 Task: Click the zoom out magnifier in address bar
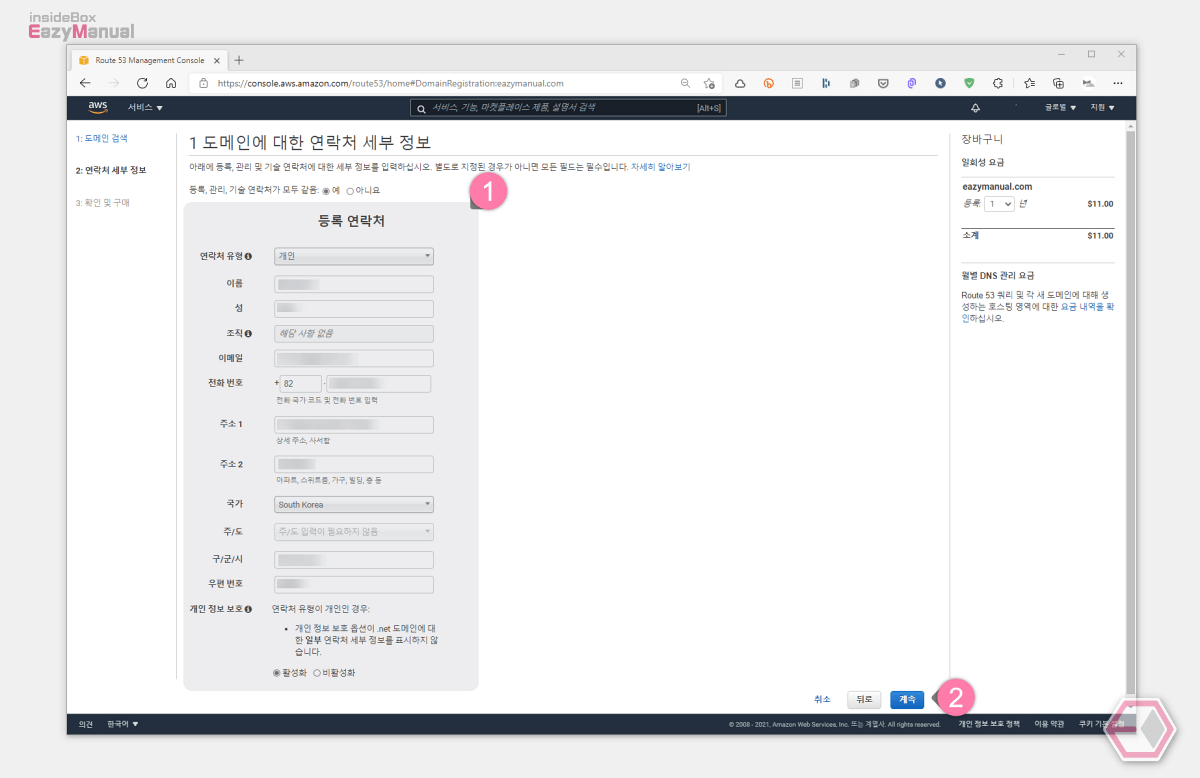point(685,83)
